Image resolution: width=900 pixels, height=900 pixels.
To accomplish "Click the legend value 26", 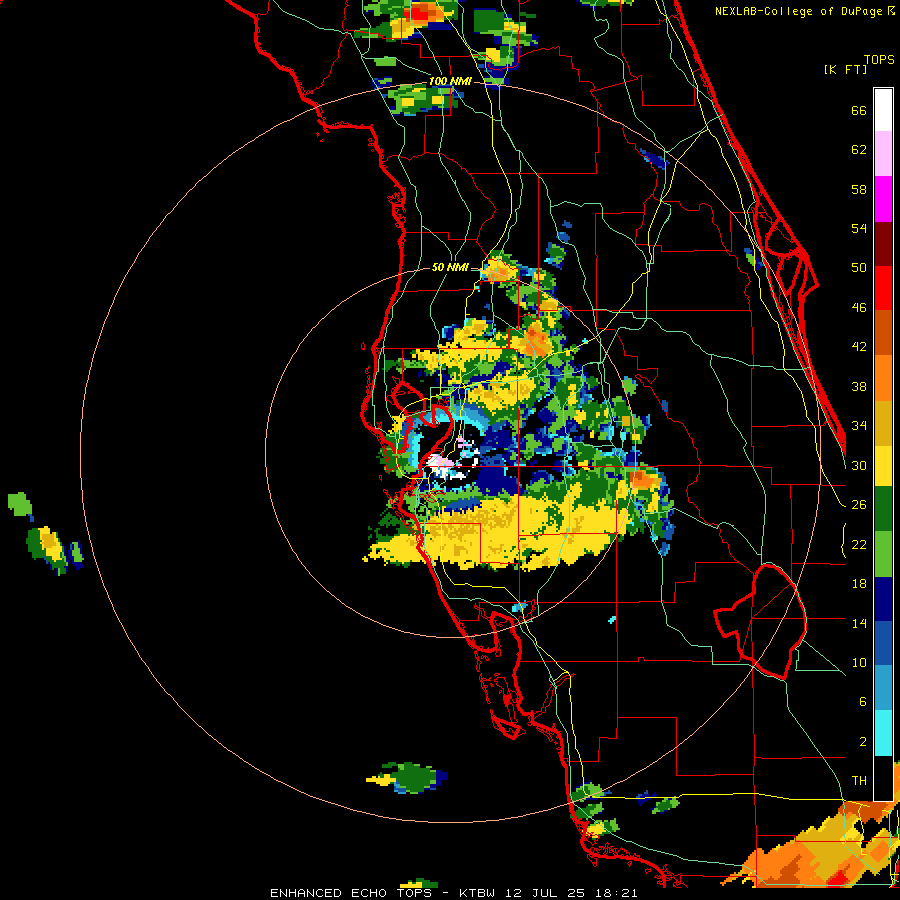I will (859, 505).
